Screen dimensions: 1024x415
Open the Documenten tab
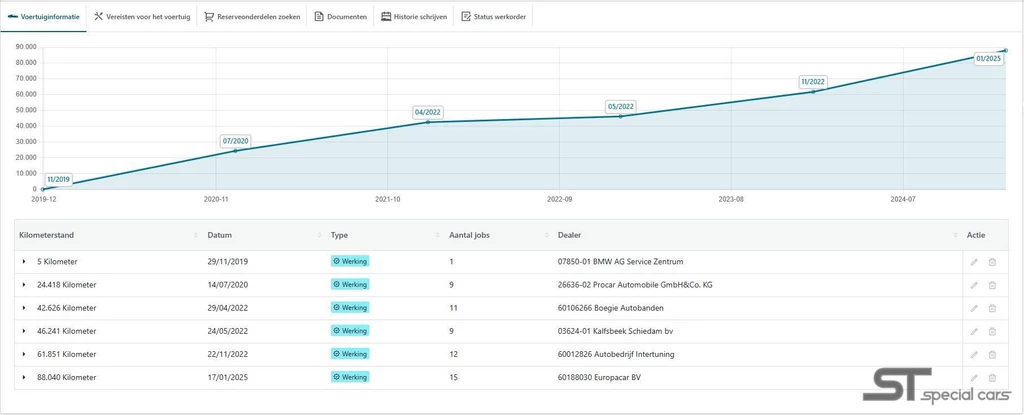click(340, 17)
